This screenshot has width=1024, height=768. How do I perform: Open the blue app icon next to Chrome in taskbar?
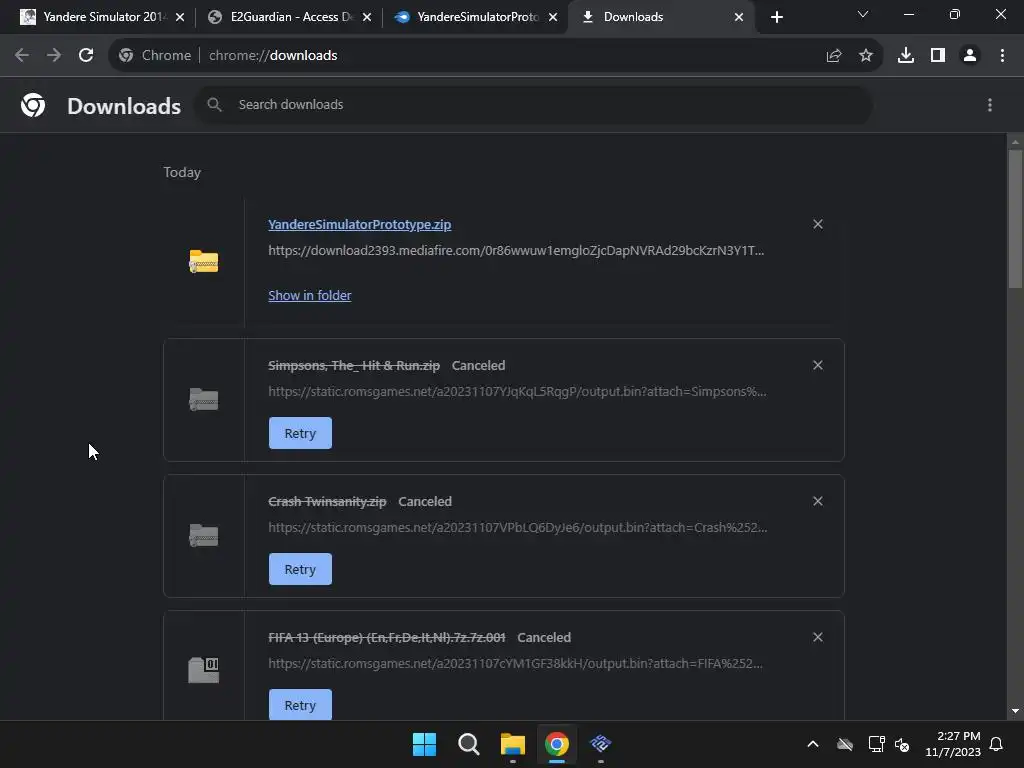coord(601,744)
